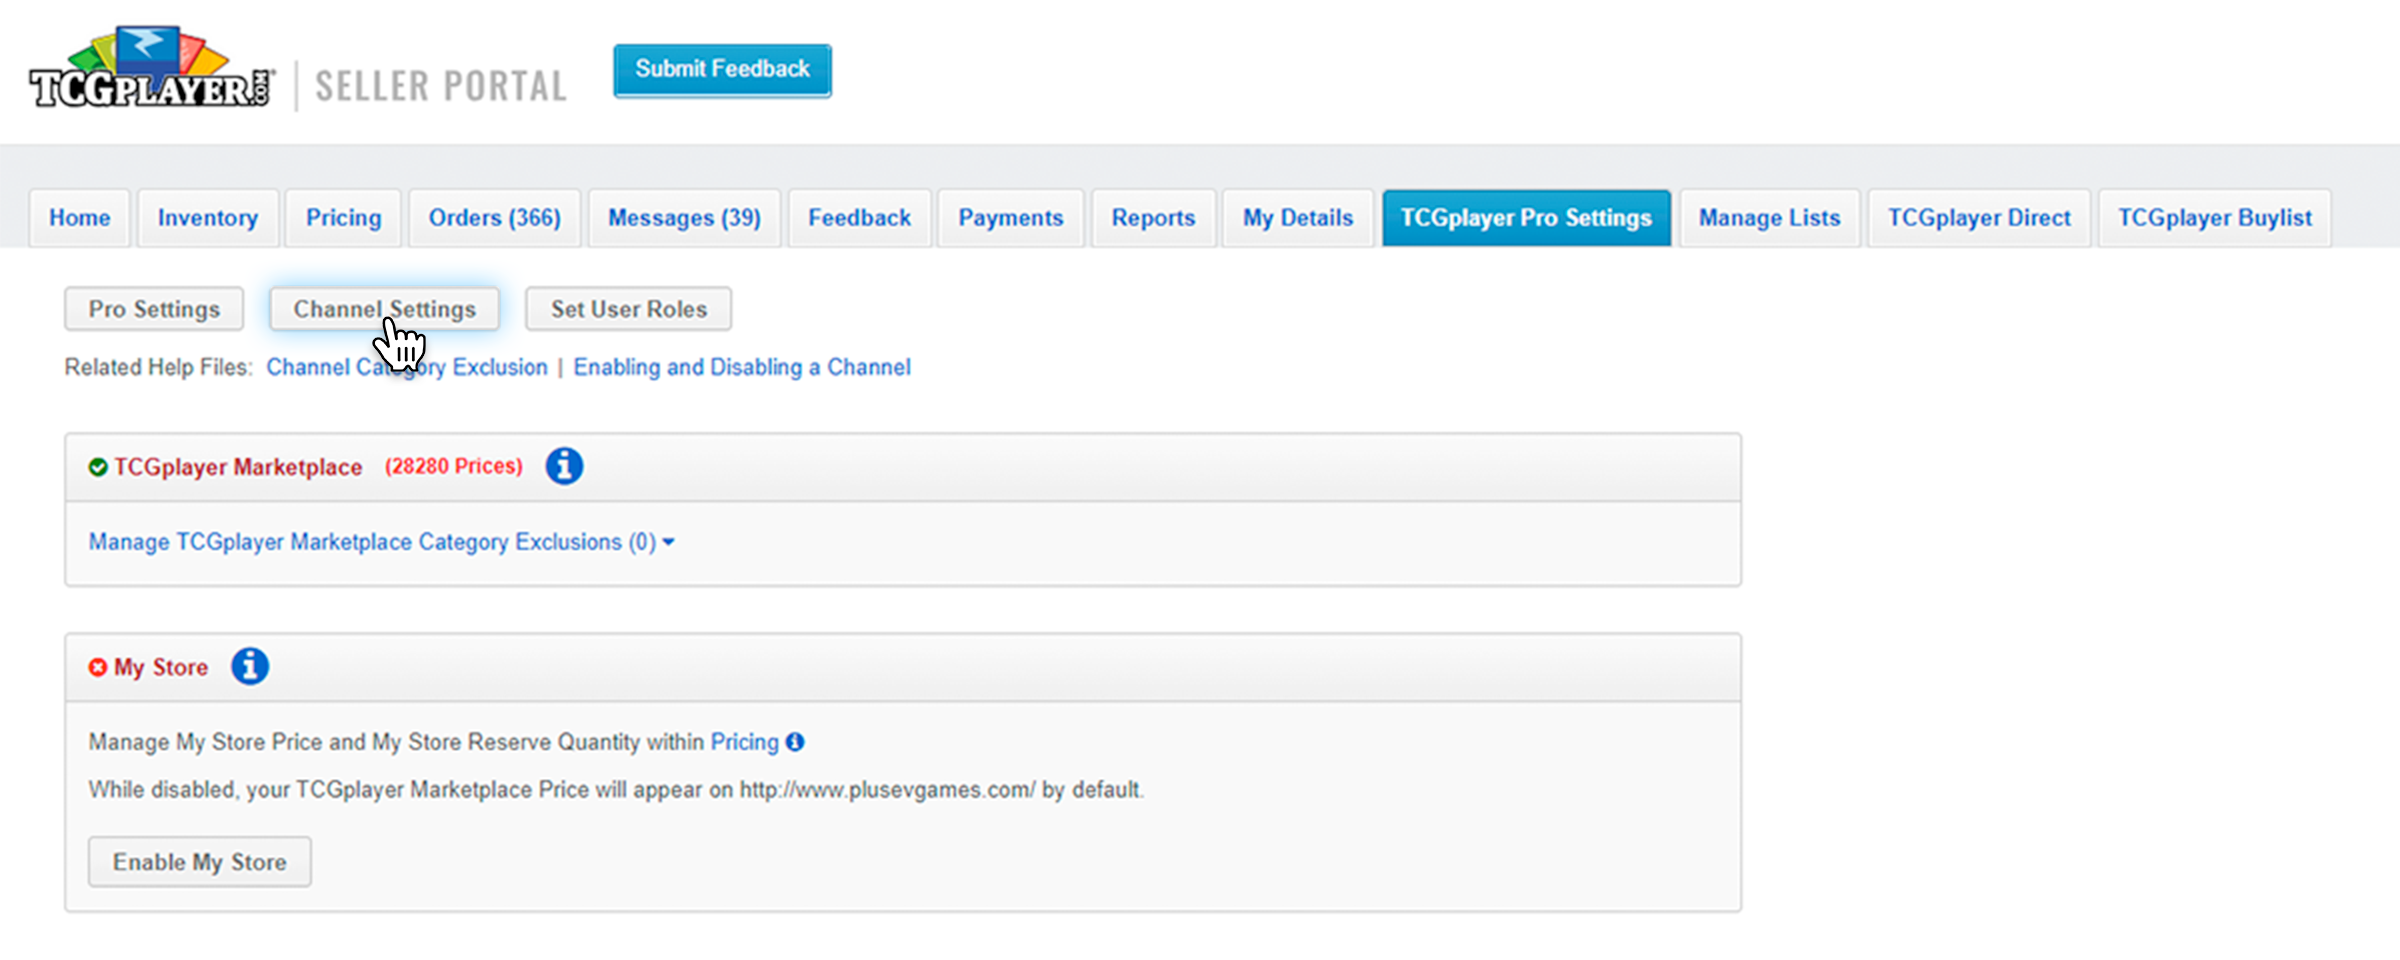Click green check status icon for TCGplayer Marketplace

(x=98, y=467)
